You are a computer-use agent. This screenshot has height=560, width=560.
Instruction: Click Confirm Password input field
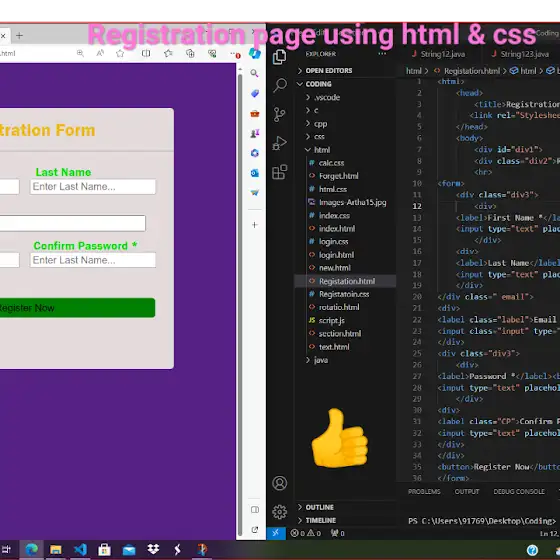point(93,260)
